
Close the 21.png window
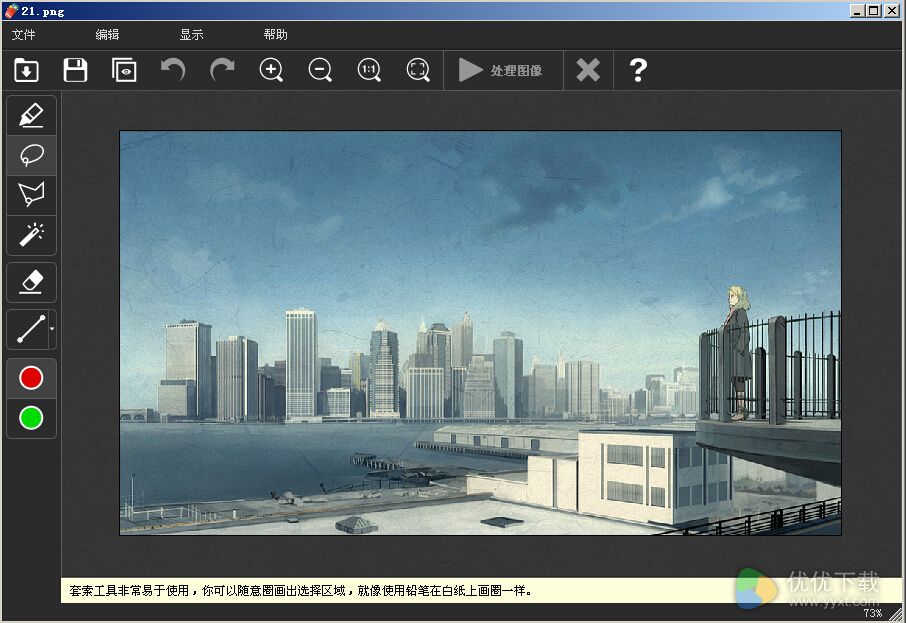[x=892, y=10]
